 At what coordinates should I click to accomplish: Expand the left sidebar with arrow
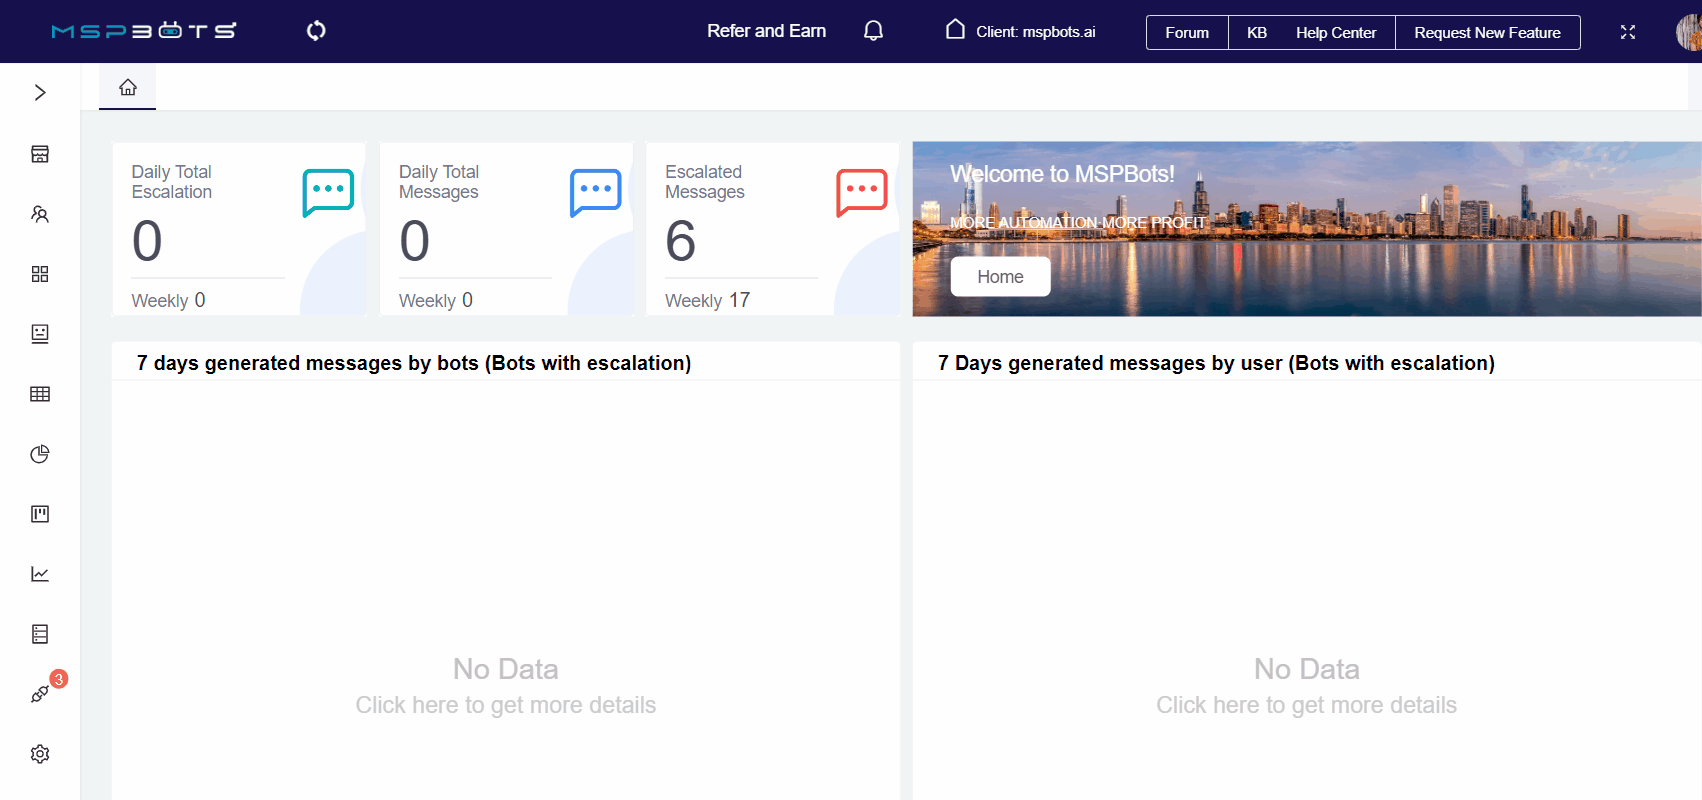[x=40, y=93]
